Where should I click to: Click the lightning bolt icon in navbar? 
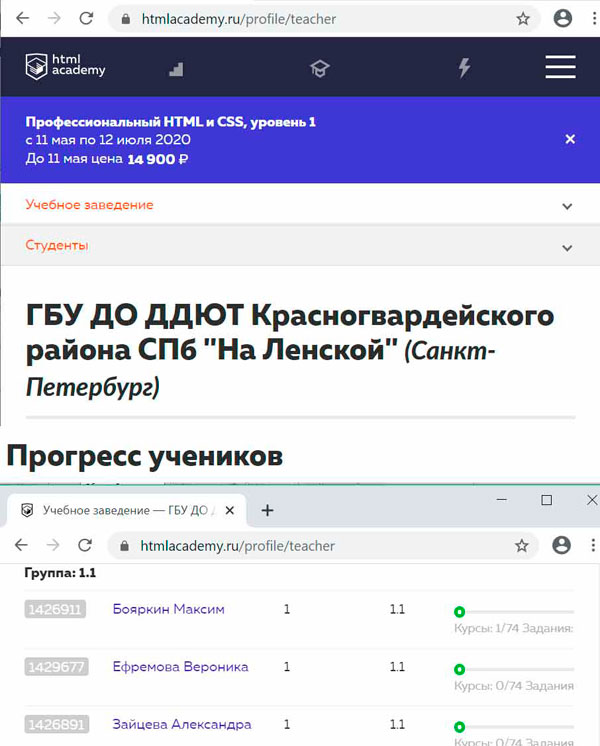pyautogui.click(x=464, y=68)
